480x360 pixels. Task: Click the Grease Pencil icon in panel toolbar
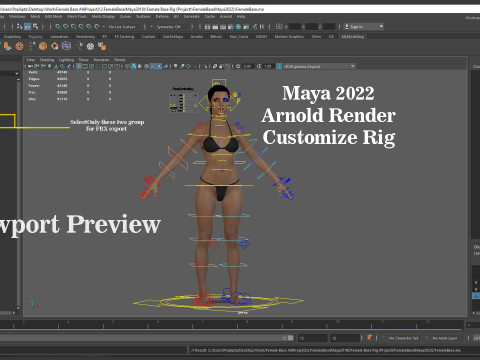(x=69, y=66)
